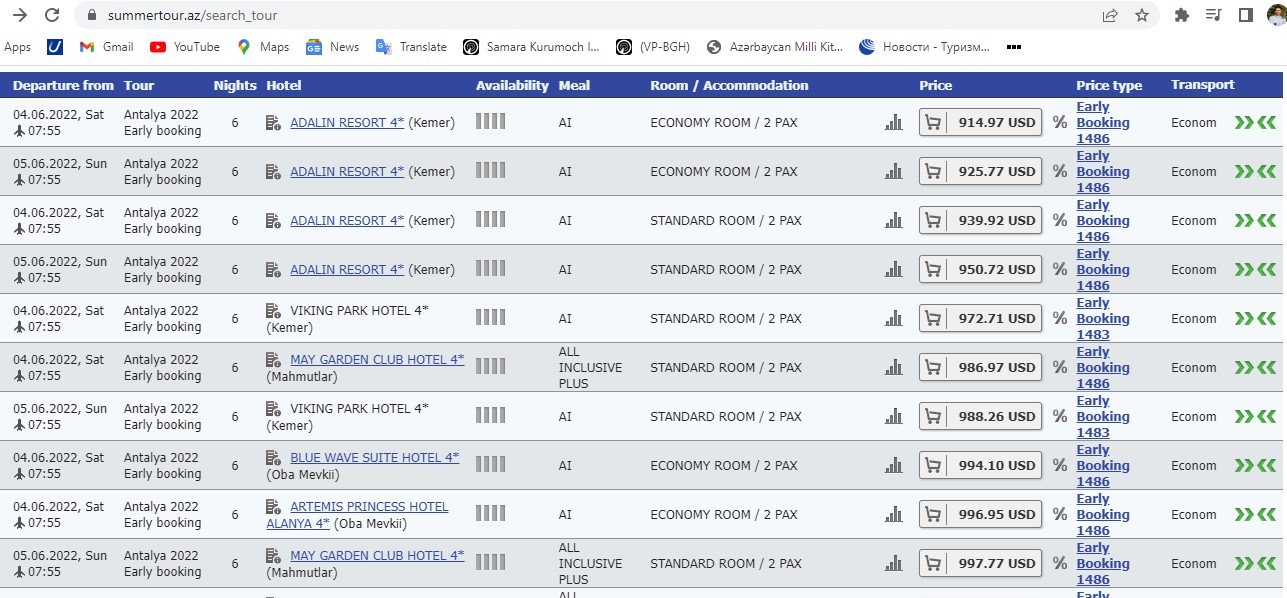Screen dimensions: 1287x598
Task: Open hotel info icon beside BLUE WAVE SUITE HOTEL
Action: [x=274, y=457]
